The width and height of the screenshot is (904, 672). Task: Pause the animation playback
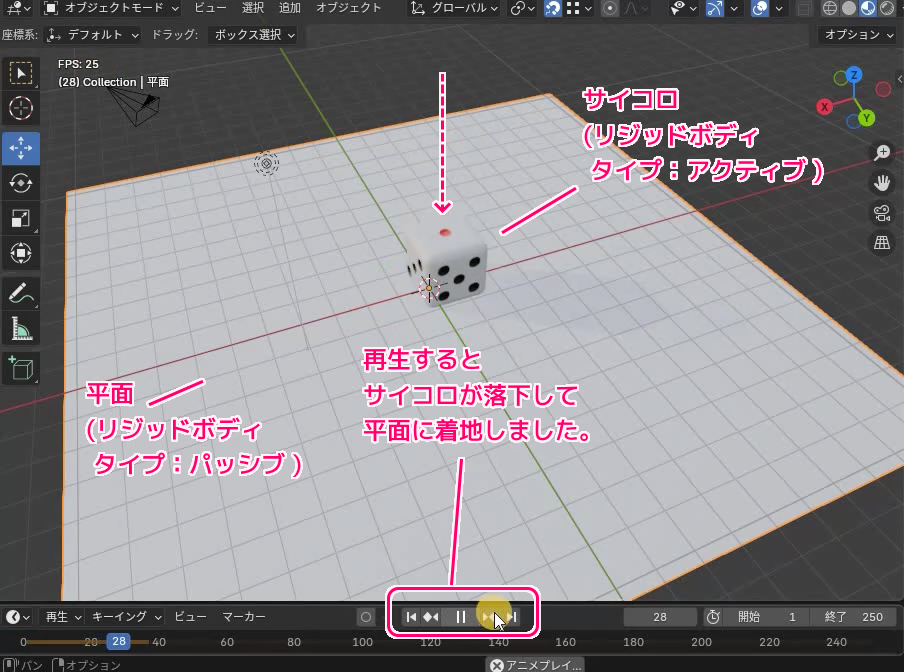(x=460, y=617)
